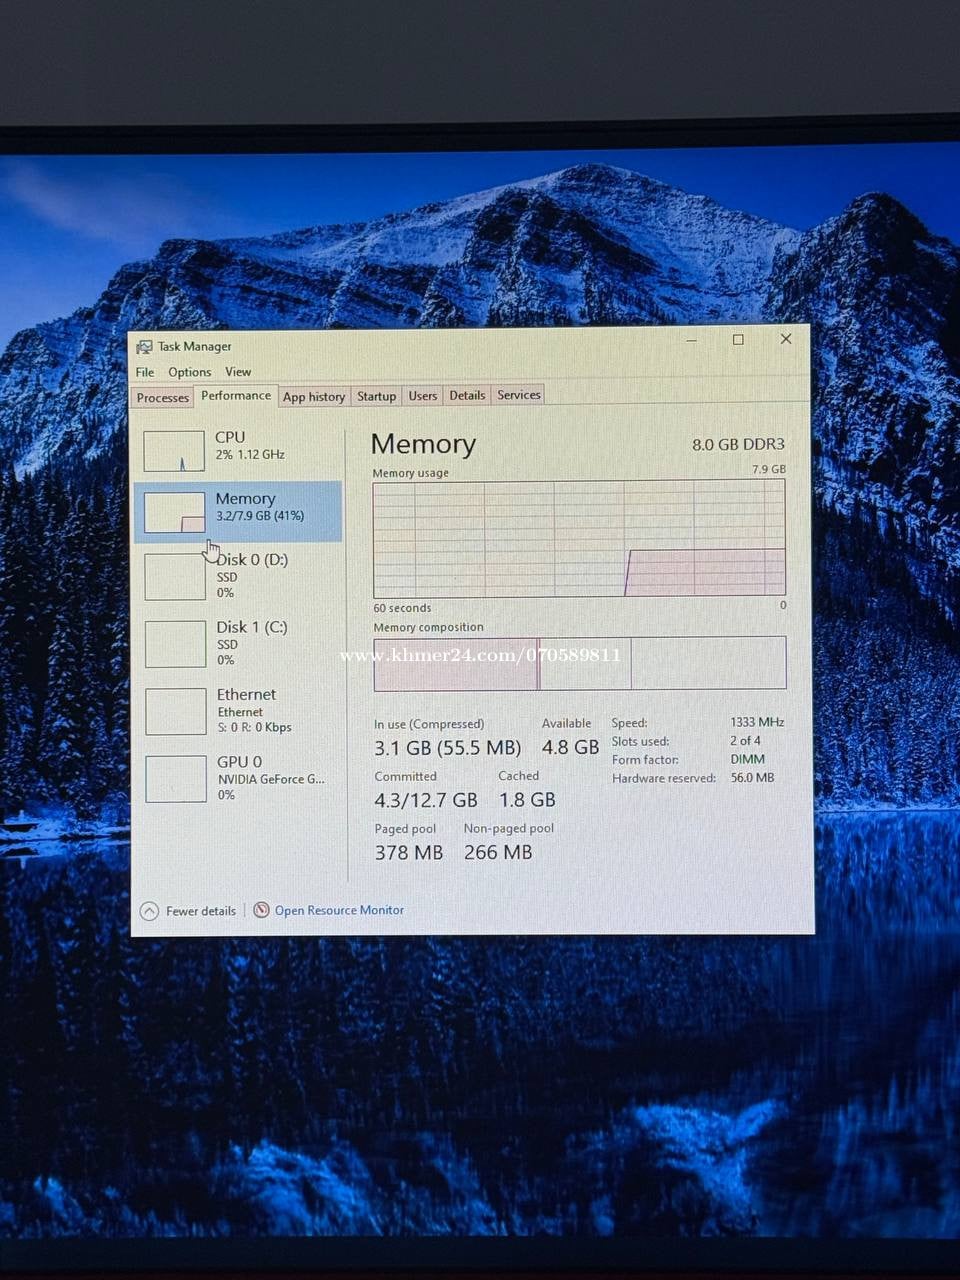Collapse view with Fewer details chevron
Image resolution: width=960 pixels, height=1280 pixels.
click(149, 911)
